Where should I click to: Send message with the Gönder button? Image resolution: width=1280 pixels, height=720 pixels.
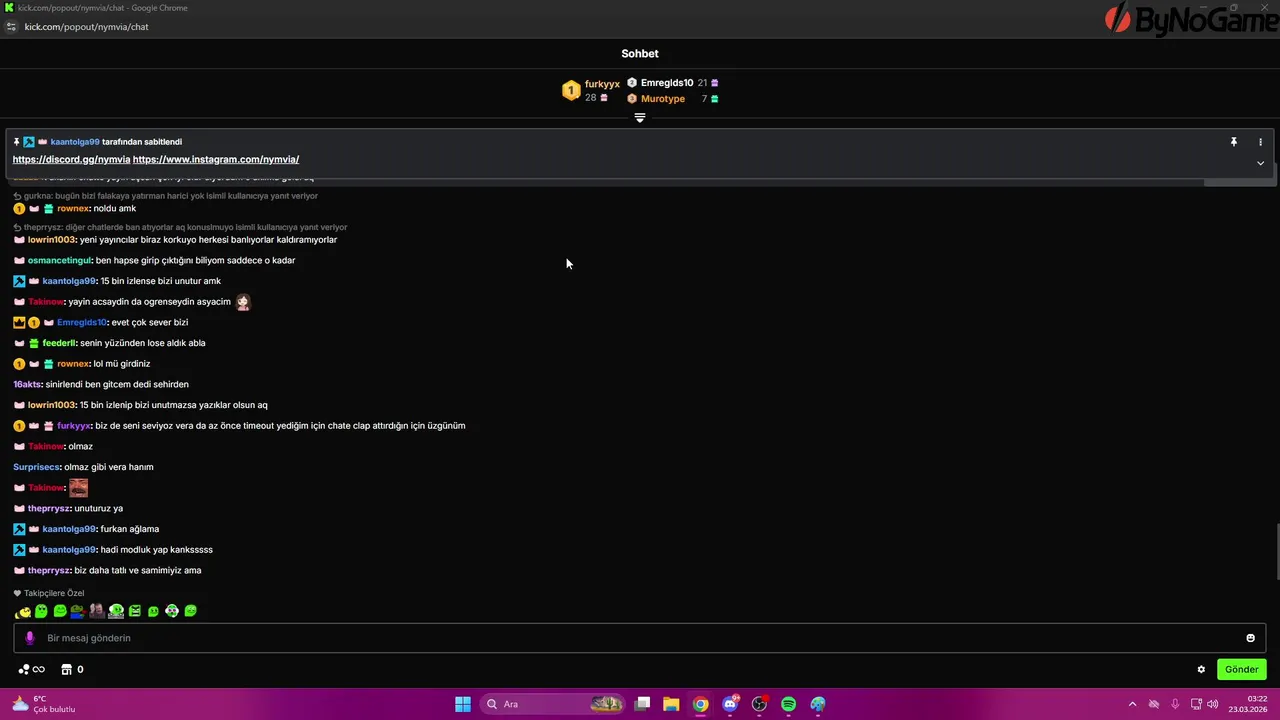point(1242,669)
